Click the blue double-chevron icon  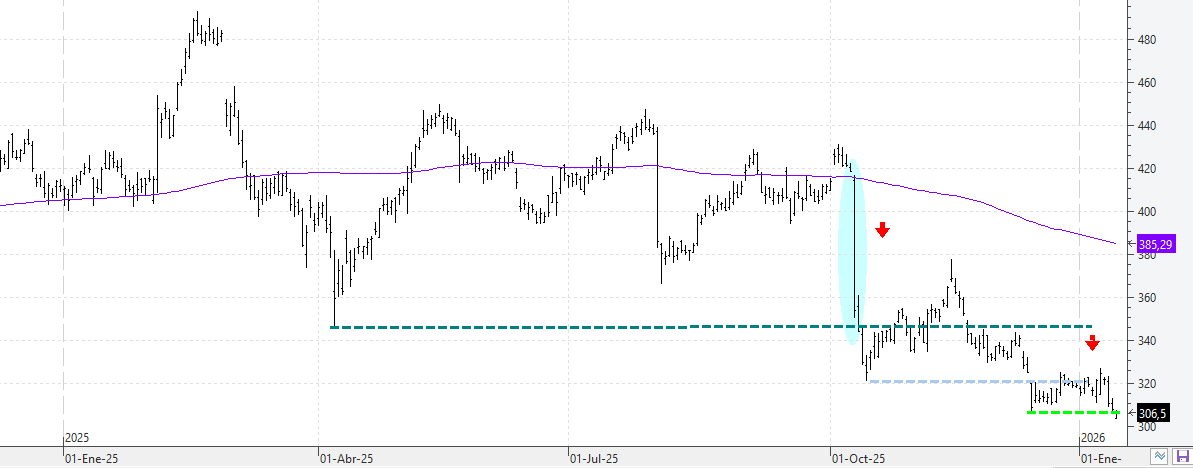[1160, 456]
